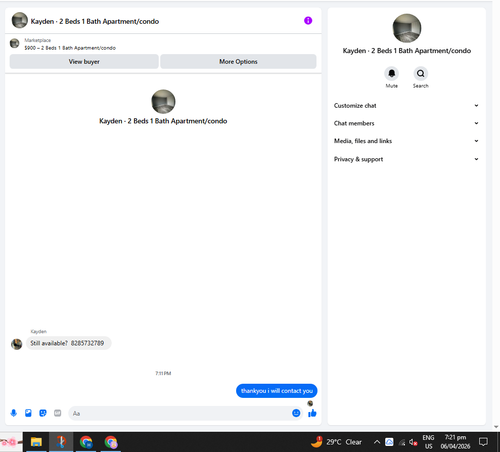Click the 7:11 PM timestamp

click(x=163, y=373)
